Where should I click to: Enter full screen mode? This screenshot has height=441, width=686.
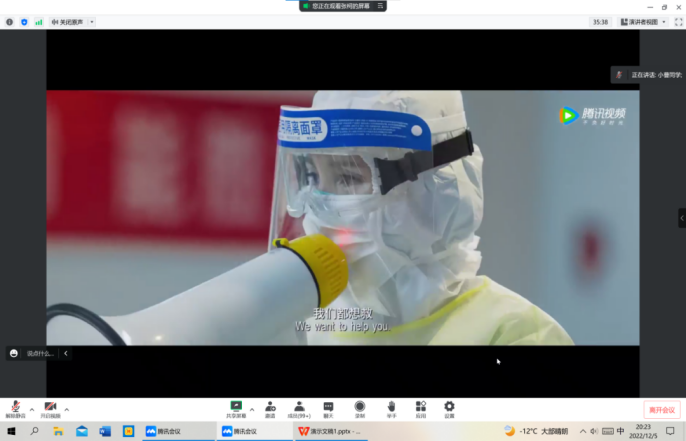coord(679,22)
